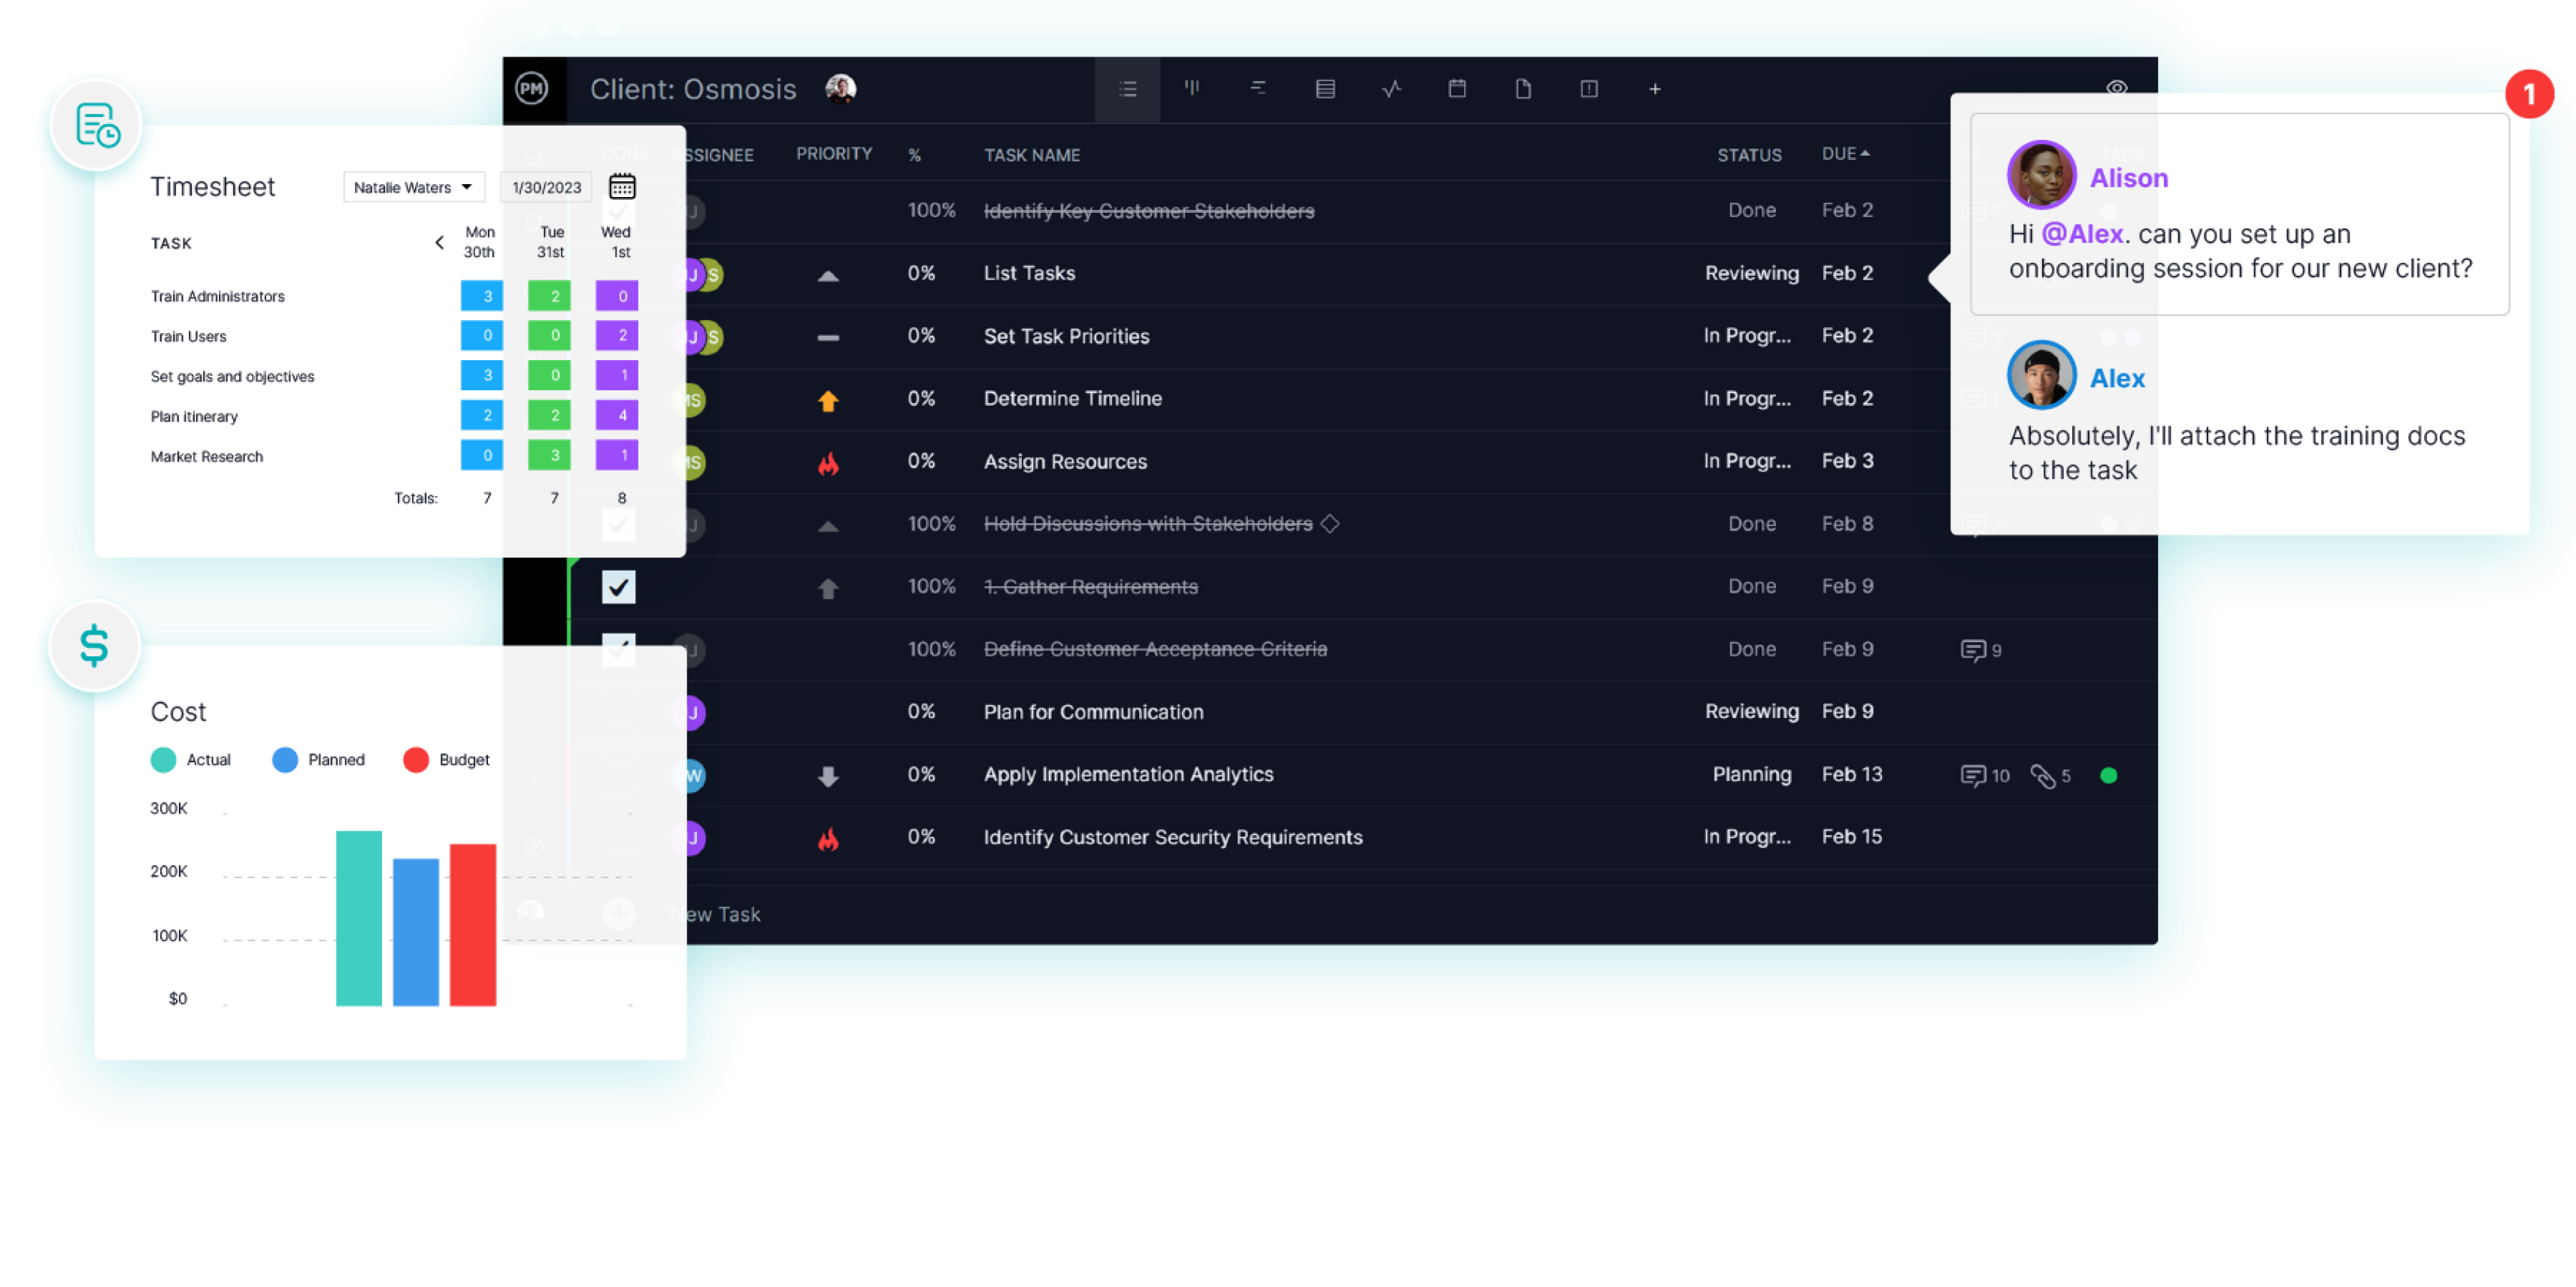Screen dimensions: 2576x1287
Task: Click the 1/30/2023 date field
Action: pyautogui.click(x=546, y=187)
